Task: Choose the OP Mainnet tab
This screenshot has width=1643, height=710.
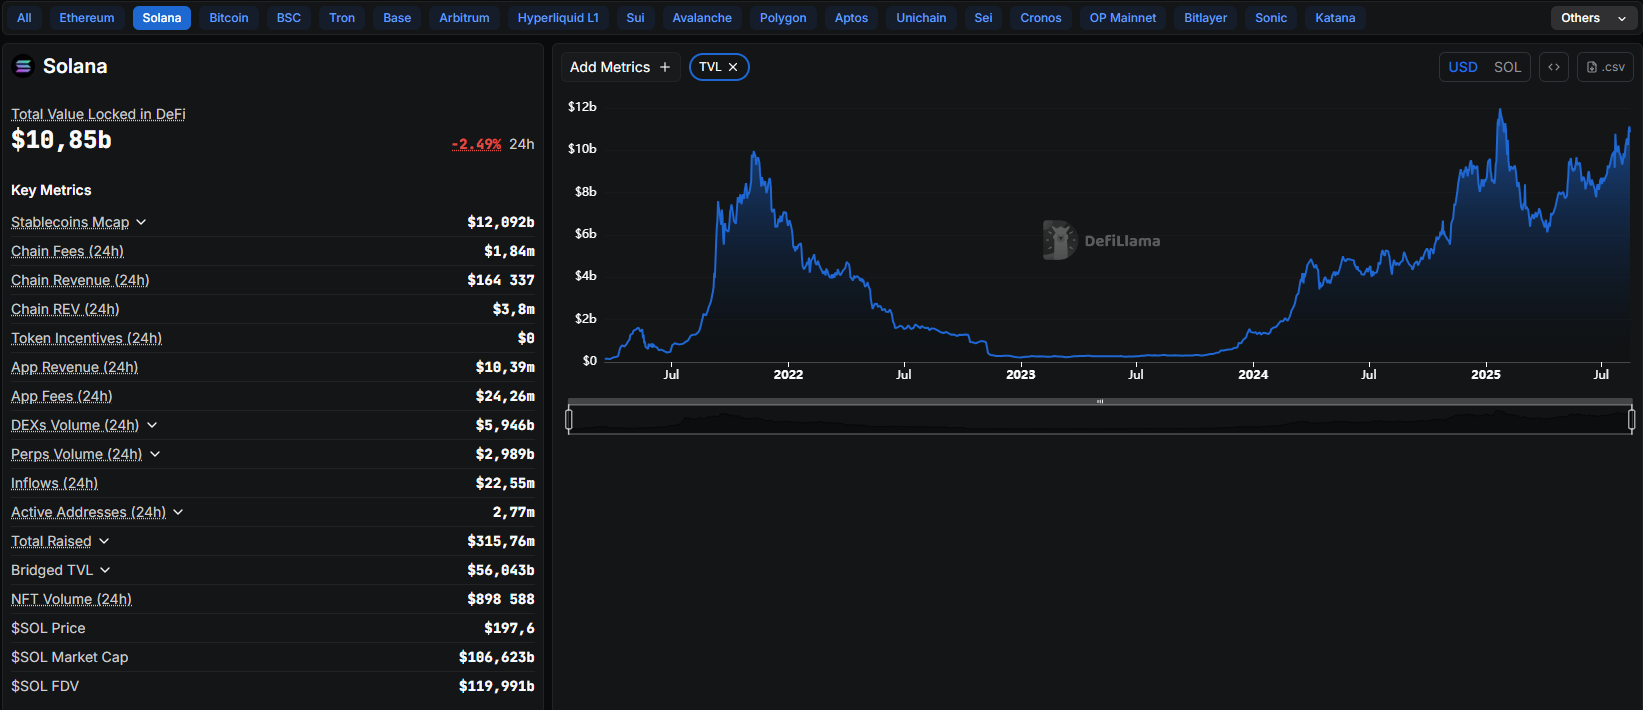Action: tap(1123, 18)
